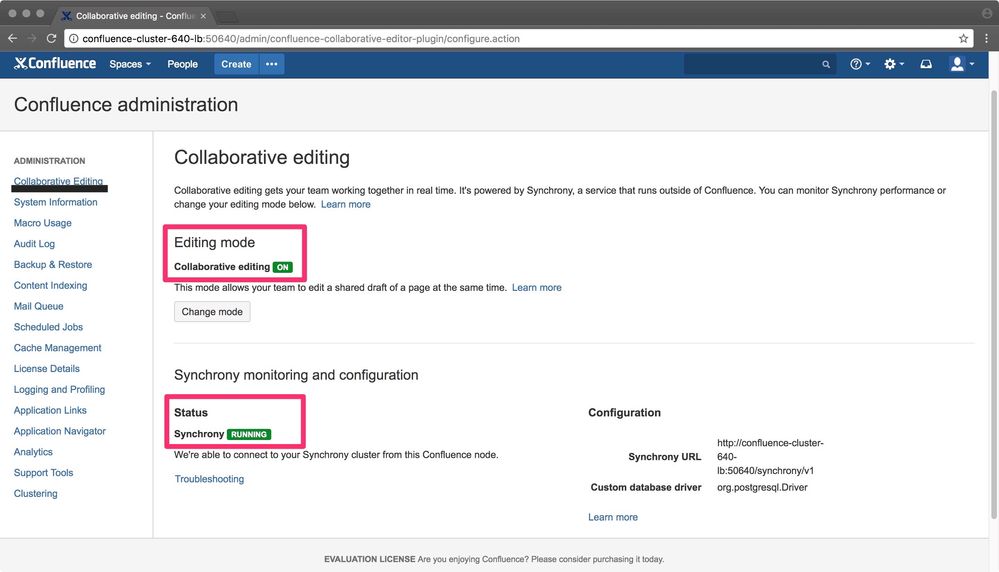
Task: Open the People menu item
Action: [182, 64]
